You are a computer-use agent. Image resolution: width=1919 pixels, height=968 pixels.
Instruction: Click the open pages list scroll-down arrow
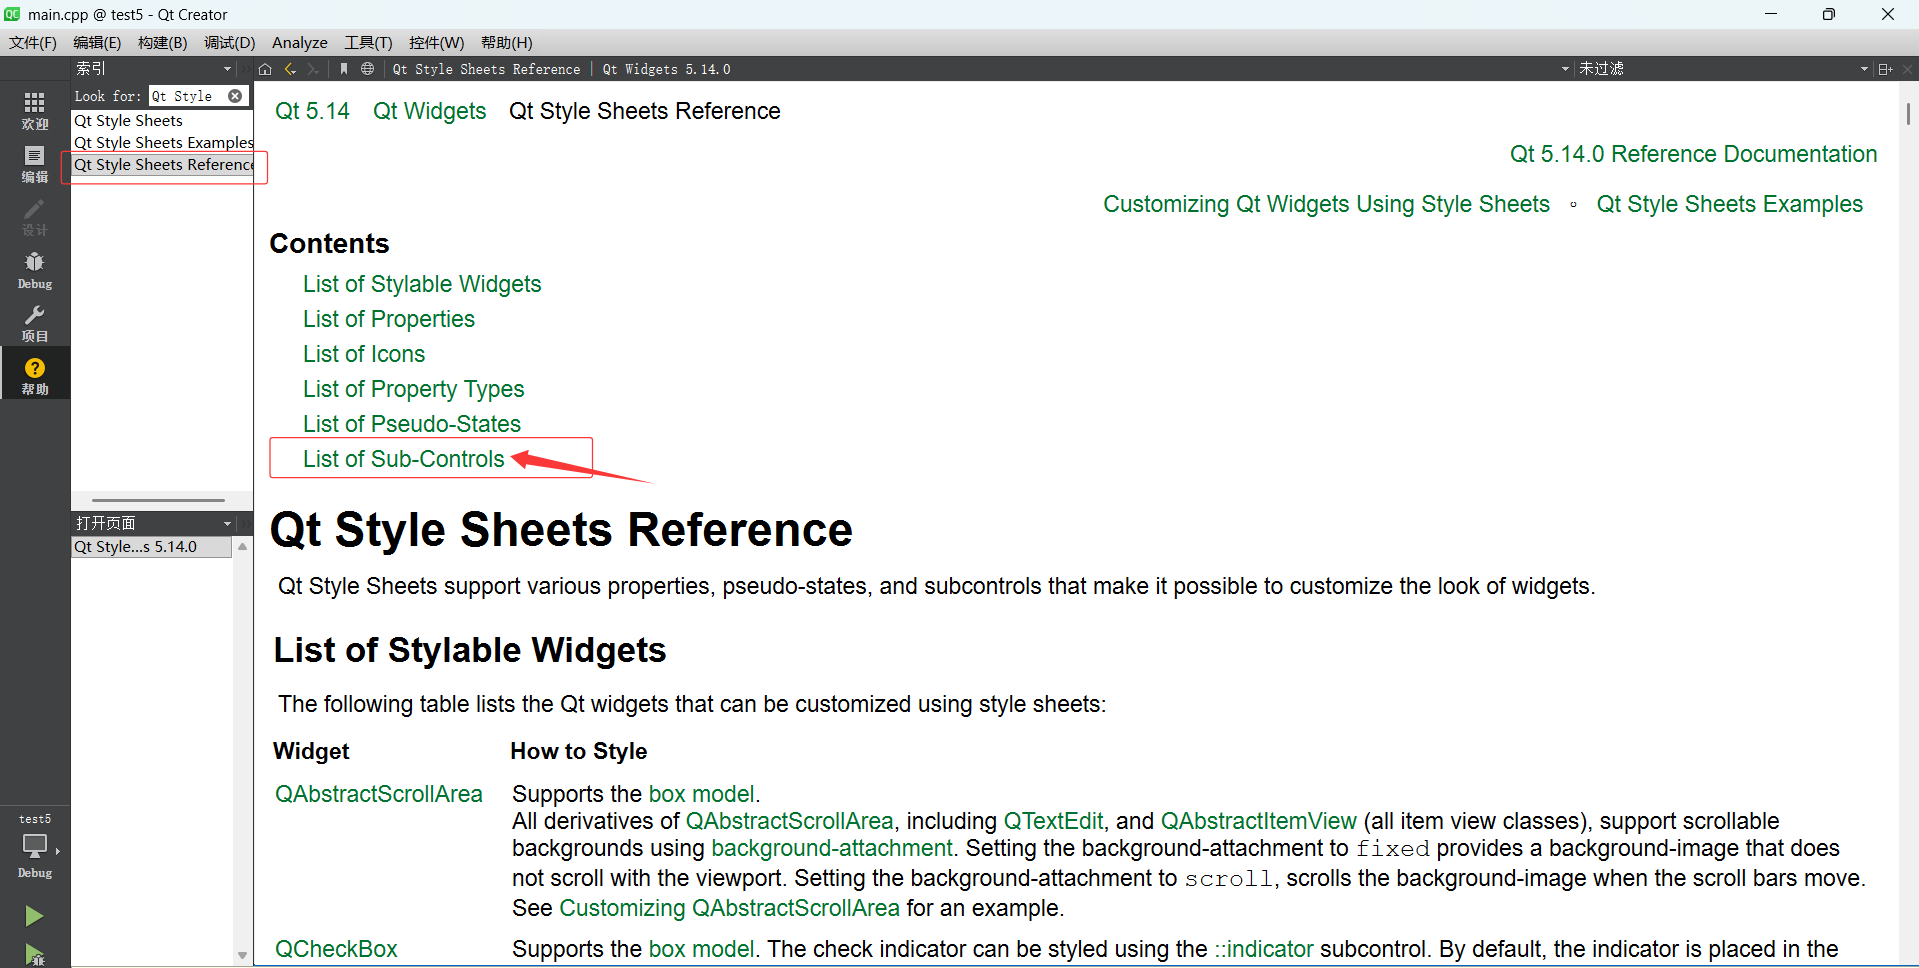[x=242, y=956]
